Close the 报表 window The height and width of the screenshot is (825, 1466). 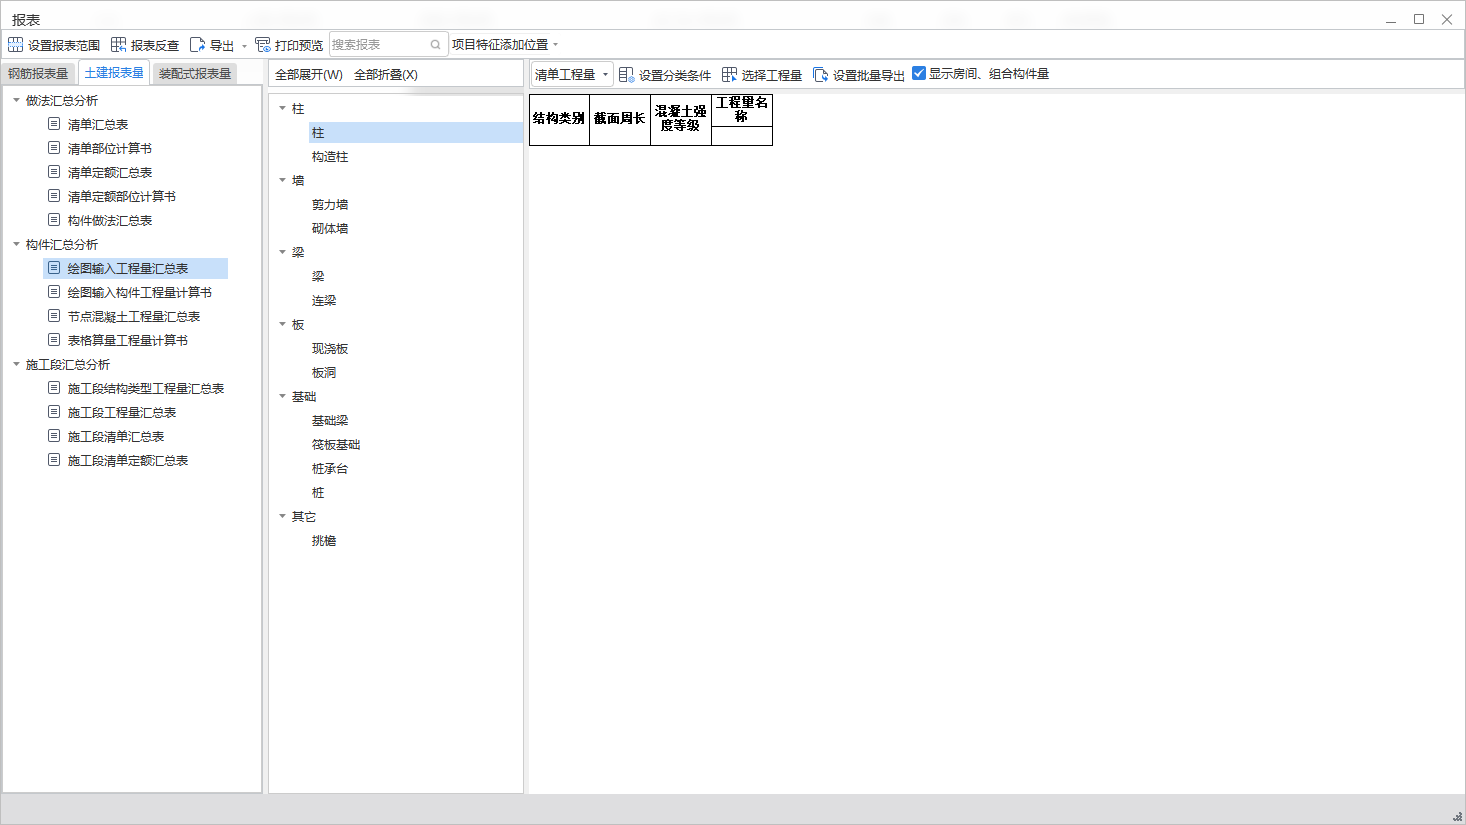(1446, 19)
